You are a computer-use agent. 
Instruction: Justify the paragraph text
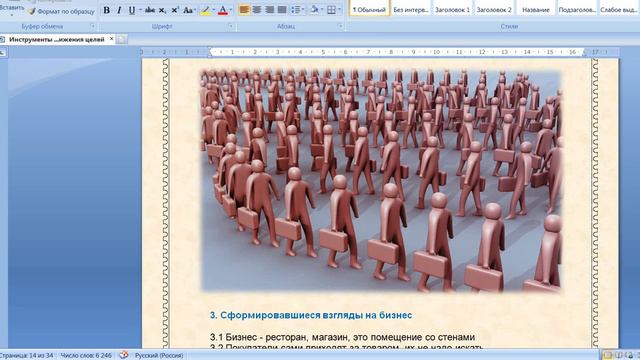pos(282,9)
